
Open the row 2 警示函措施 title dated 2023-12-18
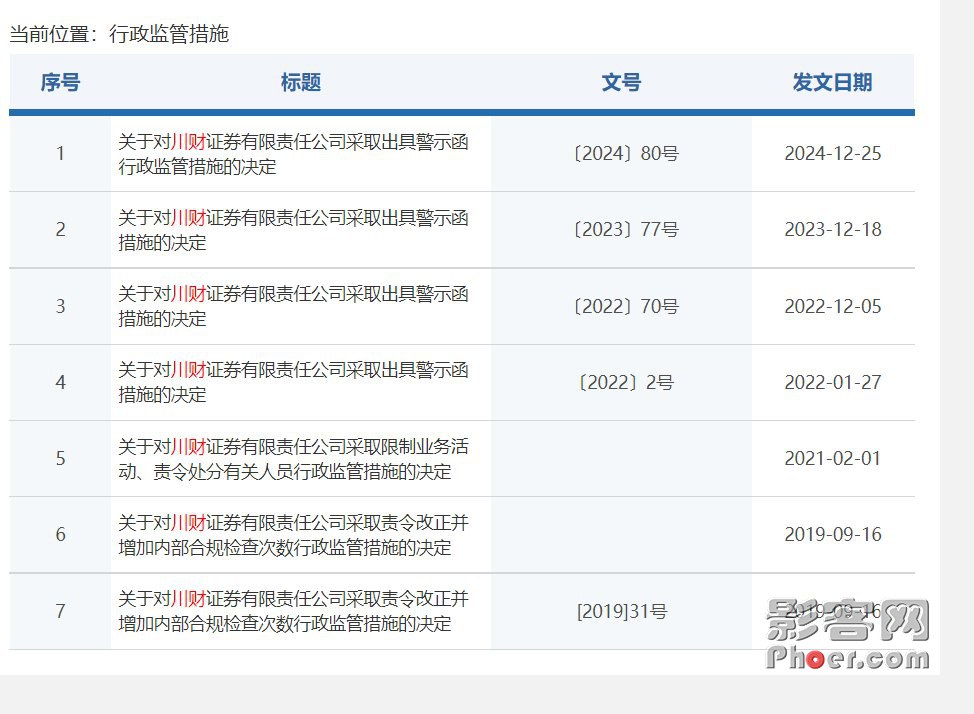click(293, 230)
